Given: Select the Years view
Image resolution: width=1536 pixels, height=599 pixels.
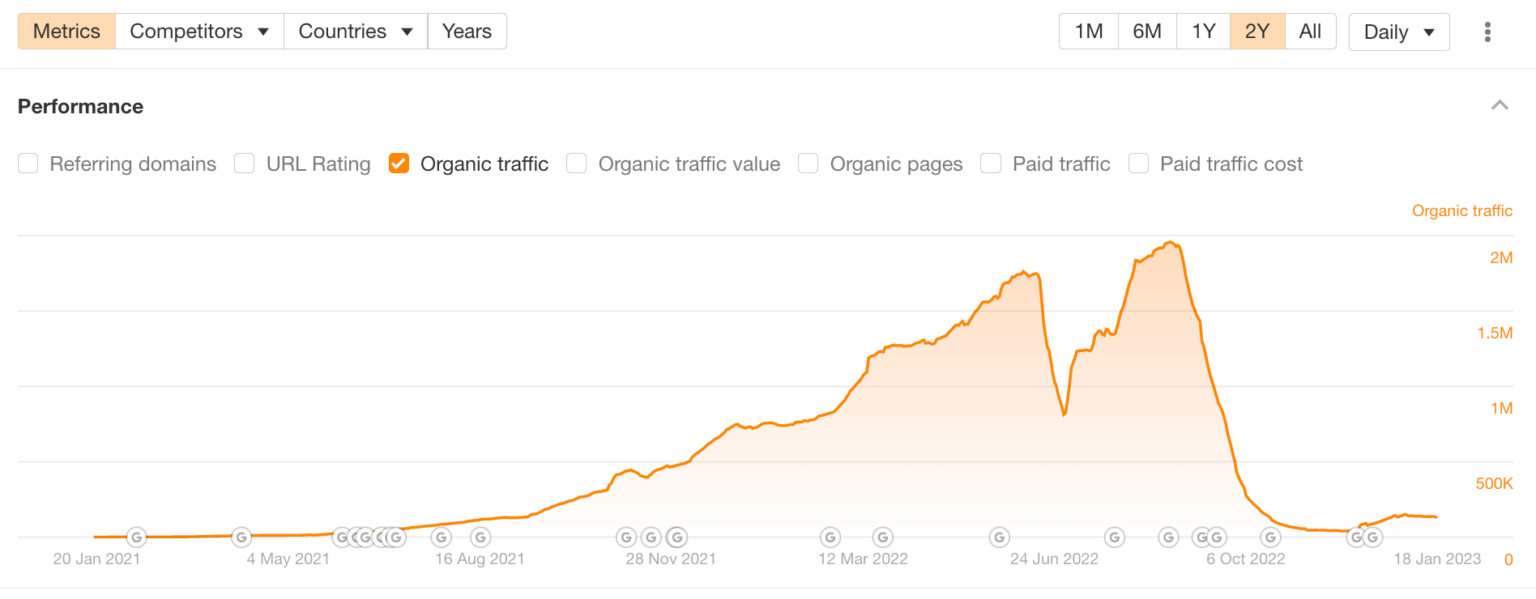Looking at the screenshot, I should pyautogui.click(x=467, y=31).
